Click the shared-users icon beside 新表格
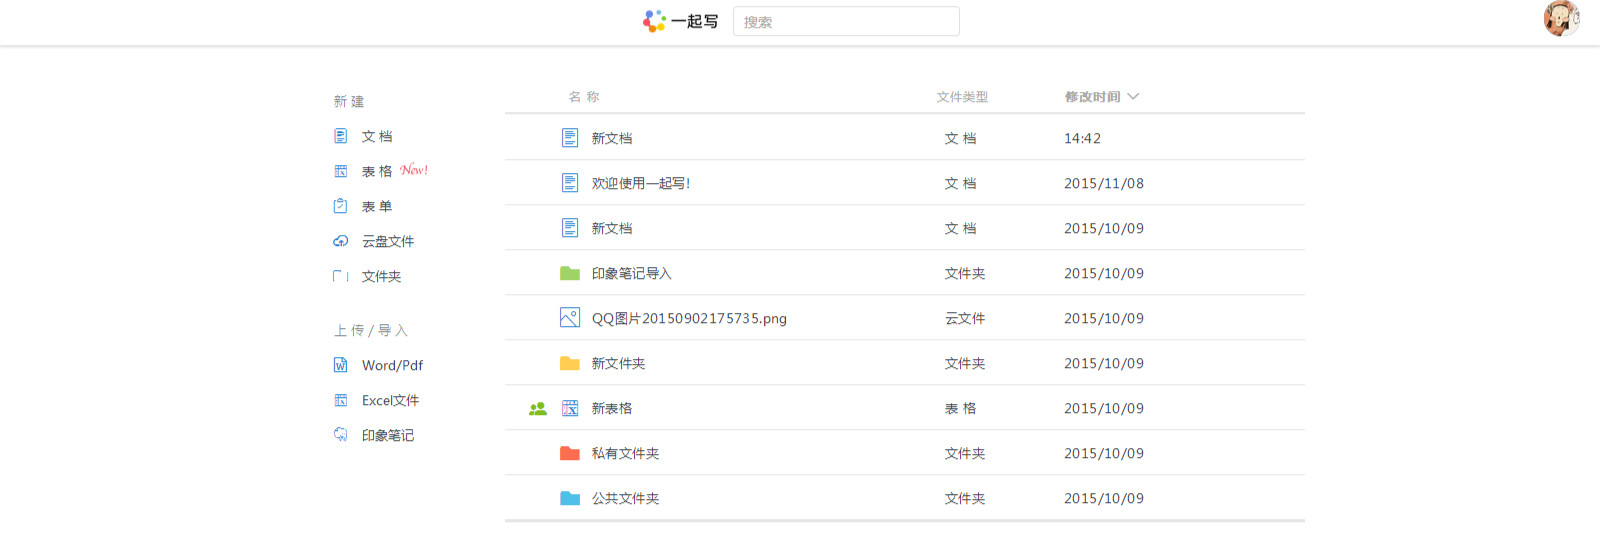Viewport: 1600px width, 559px height. (x=538, y=408)
